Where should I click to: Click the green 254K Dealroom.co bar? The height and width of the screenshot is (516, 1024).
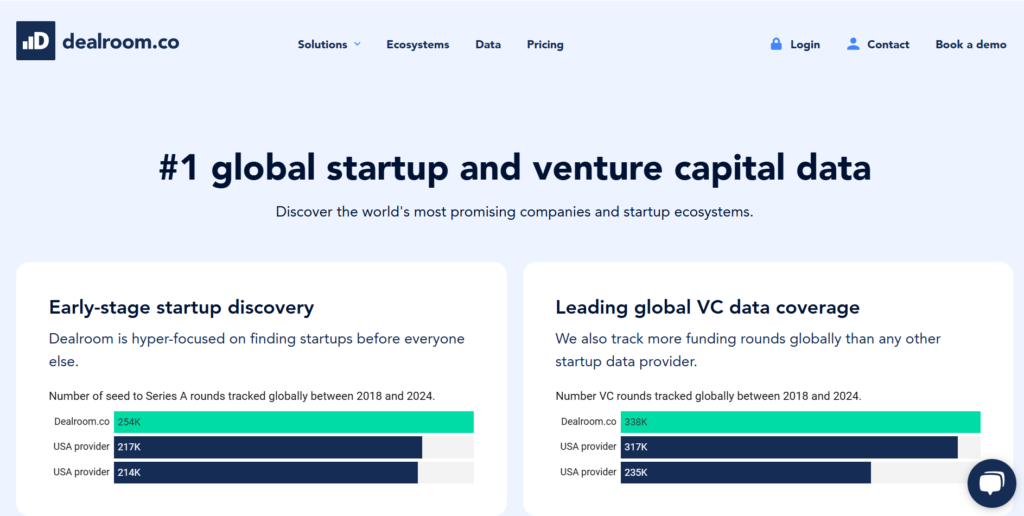[x=293, y=422]
